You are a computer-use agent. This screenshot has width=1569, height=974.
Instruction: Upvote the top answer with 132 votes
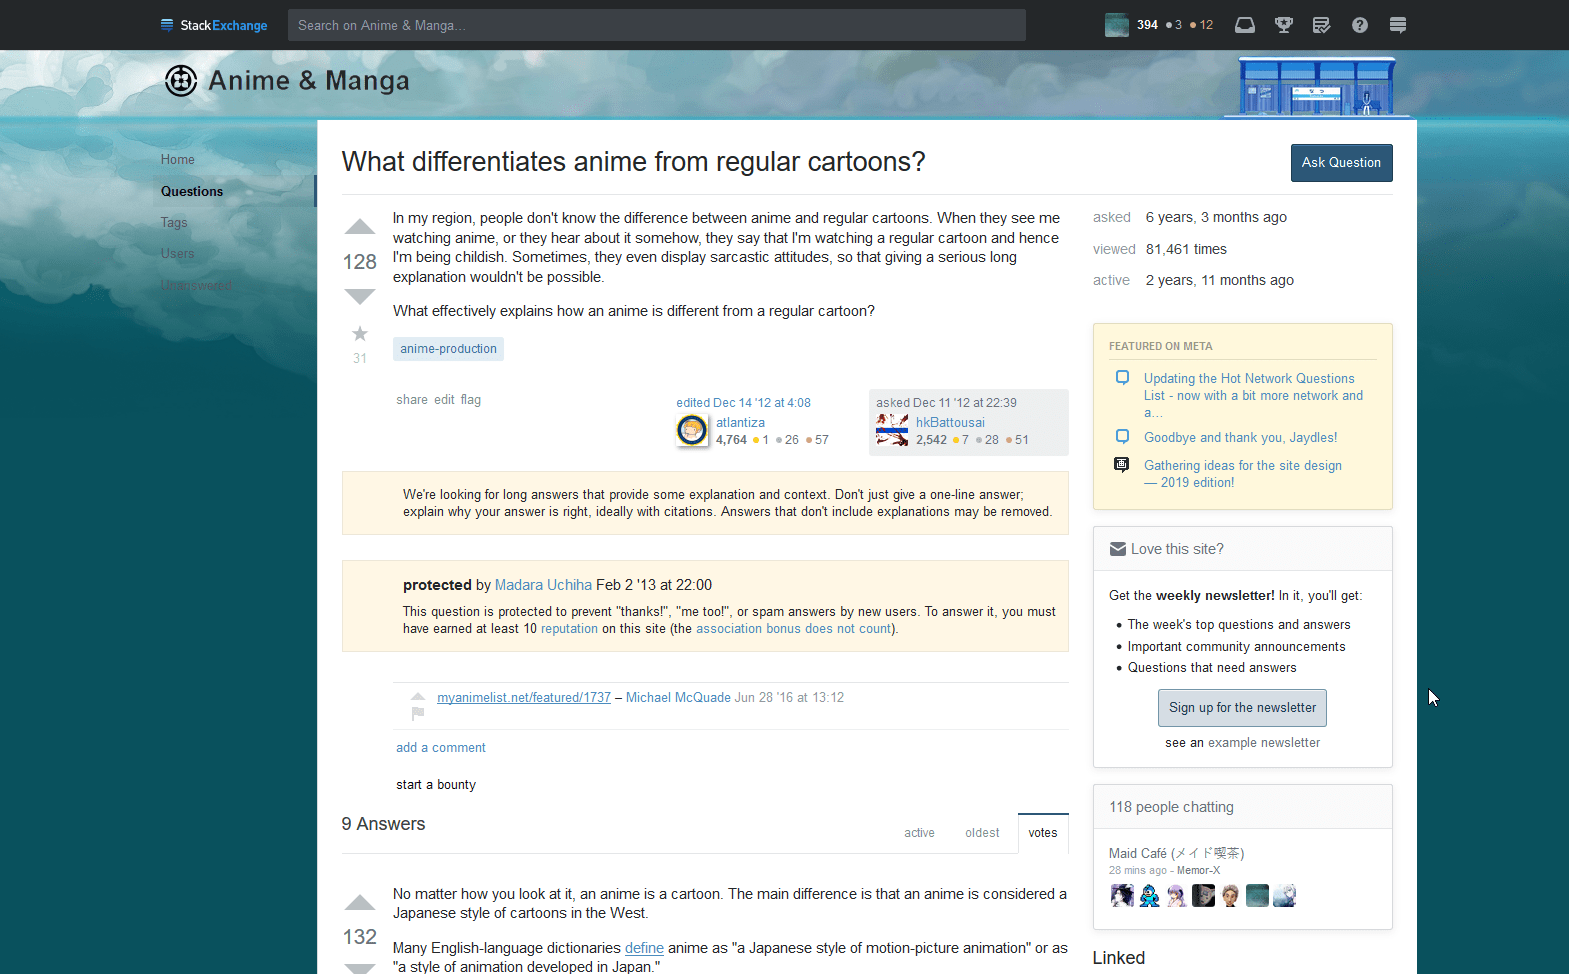click(360, 903)
